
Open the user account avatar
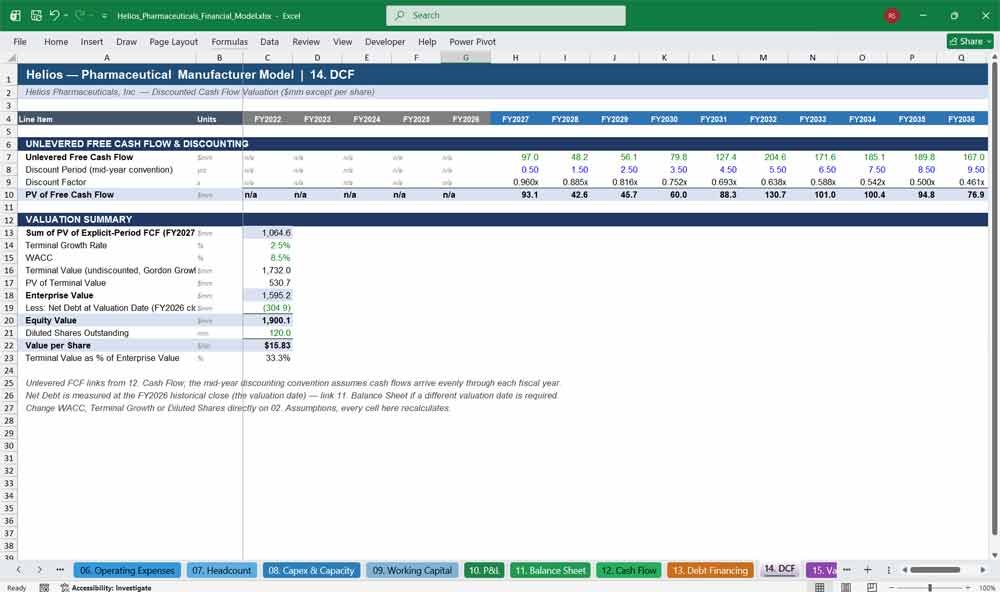coord(892,15)
